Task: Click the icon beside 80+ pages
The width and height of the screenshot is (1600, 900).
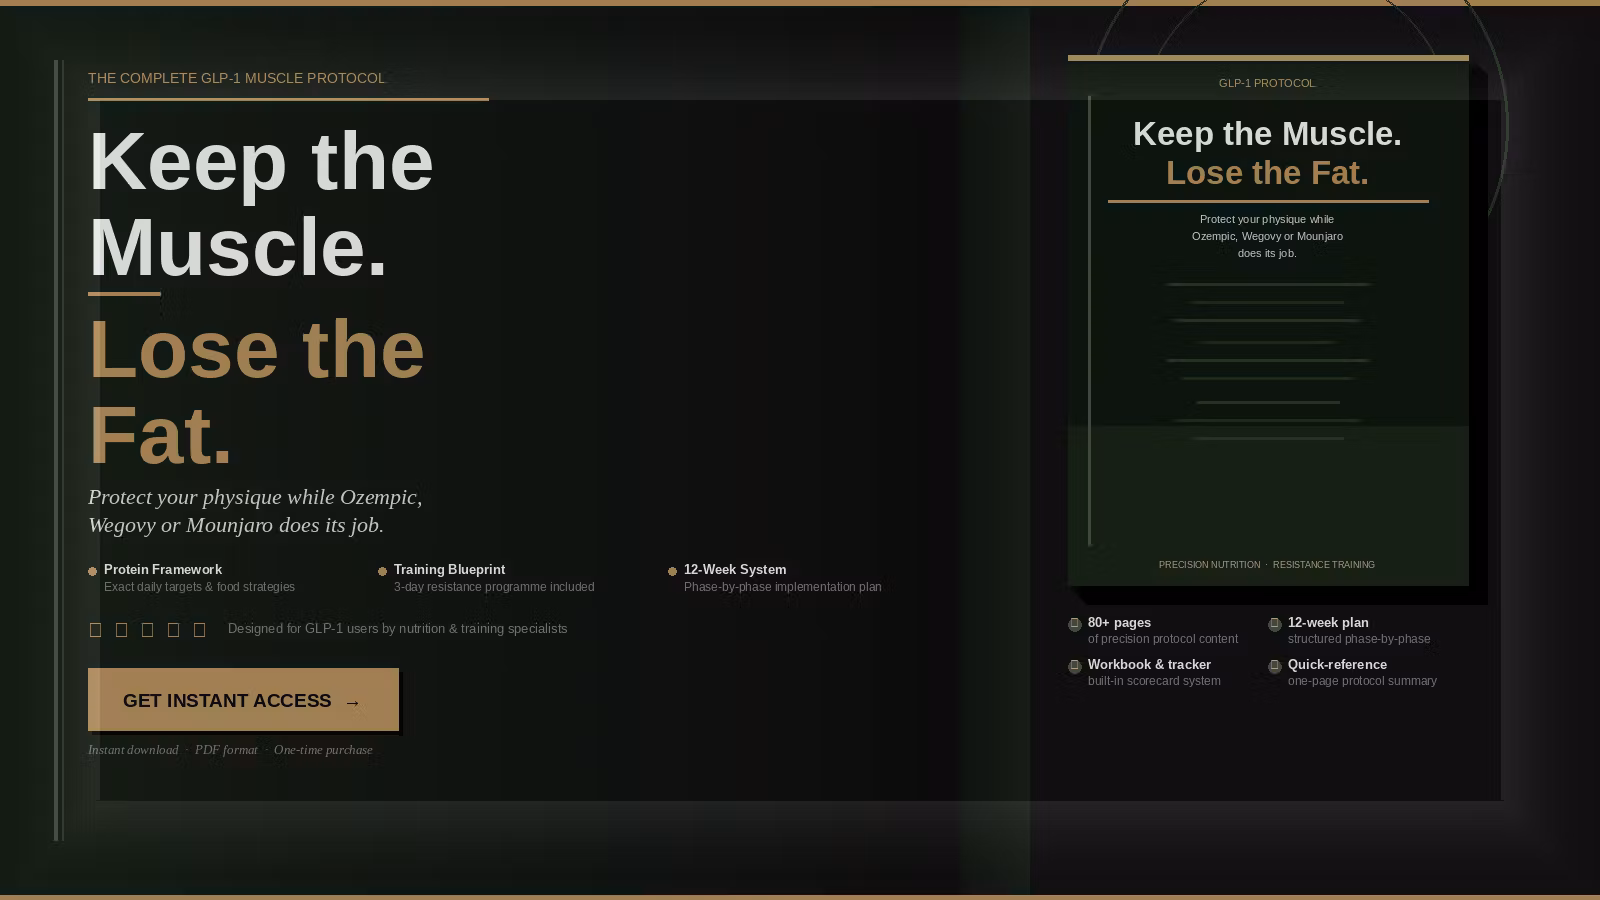Action: (1075, 624)
